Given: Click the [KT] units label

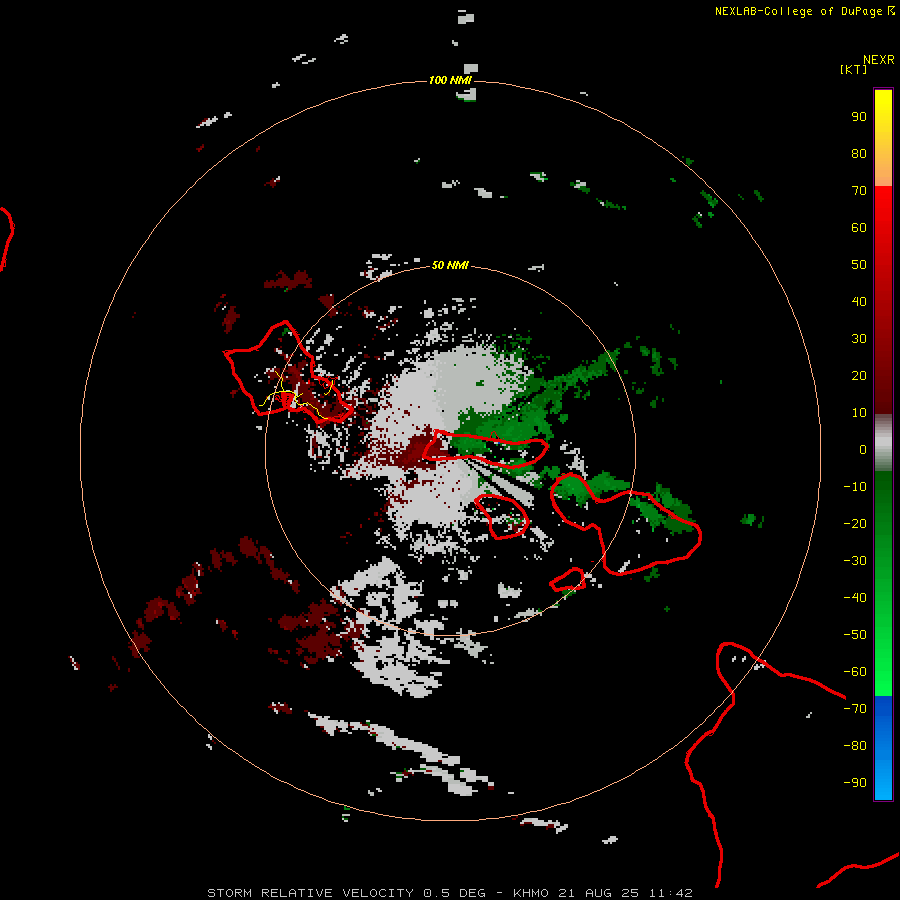Looking at the screenshot, I should click(x=854, y=69).
